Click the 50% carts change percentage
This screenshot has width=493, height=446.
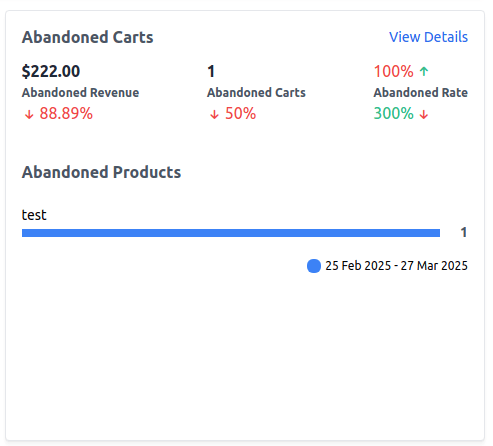pyautogui.click(x=240, y=113)
